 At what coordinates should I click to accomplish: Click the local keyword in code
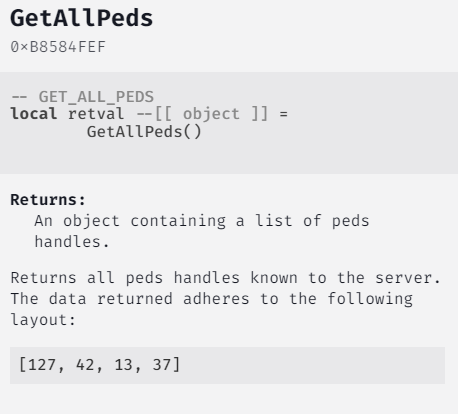pyautogui.click(x=34, y=114)
